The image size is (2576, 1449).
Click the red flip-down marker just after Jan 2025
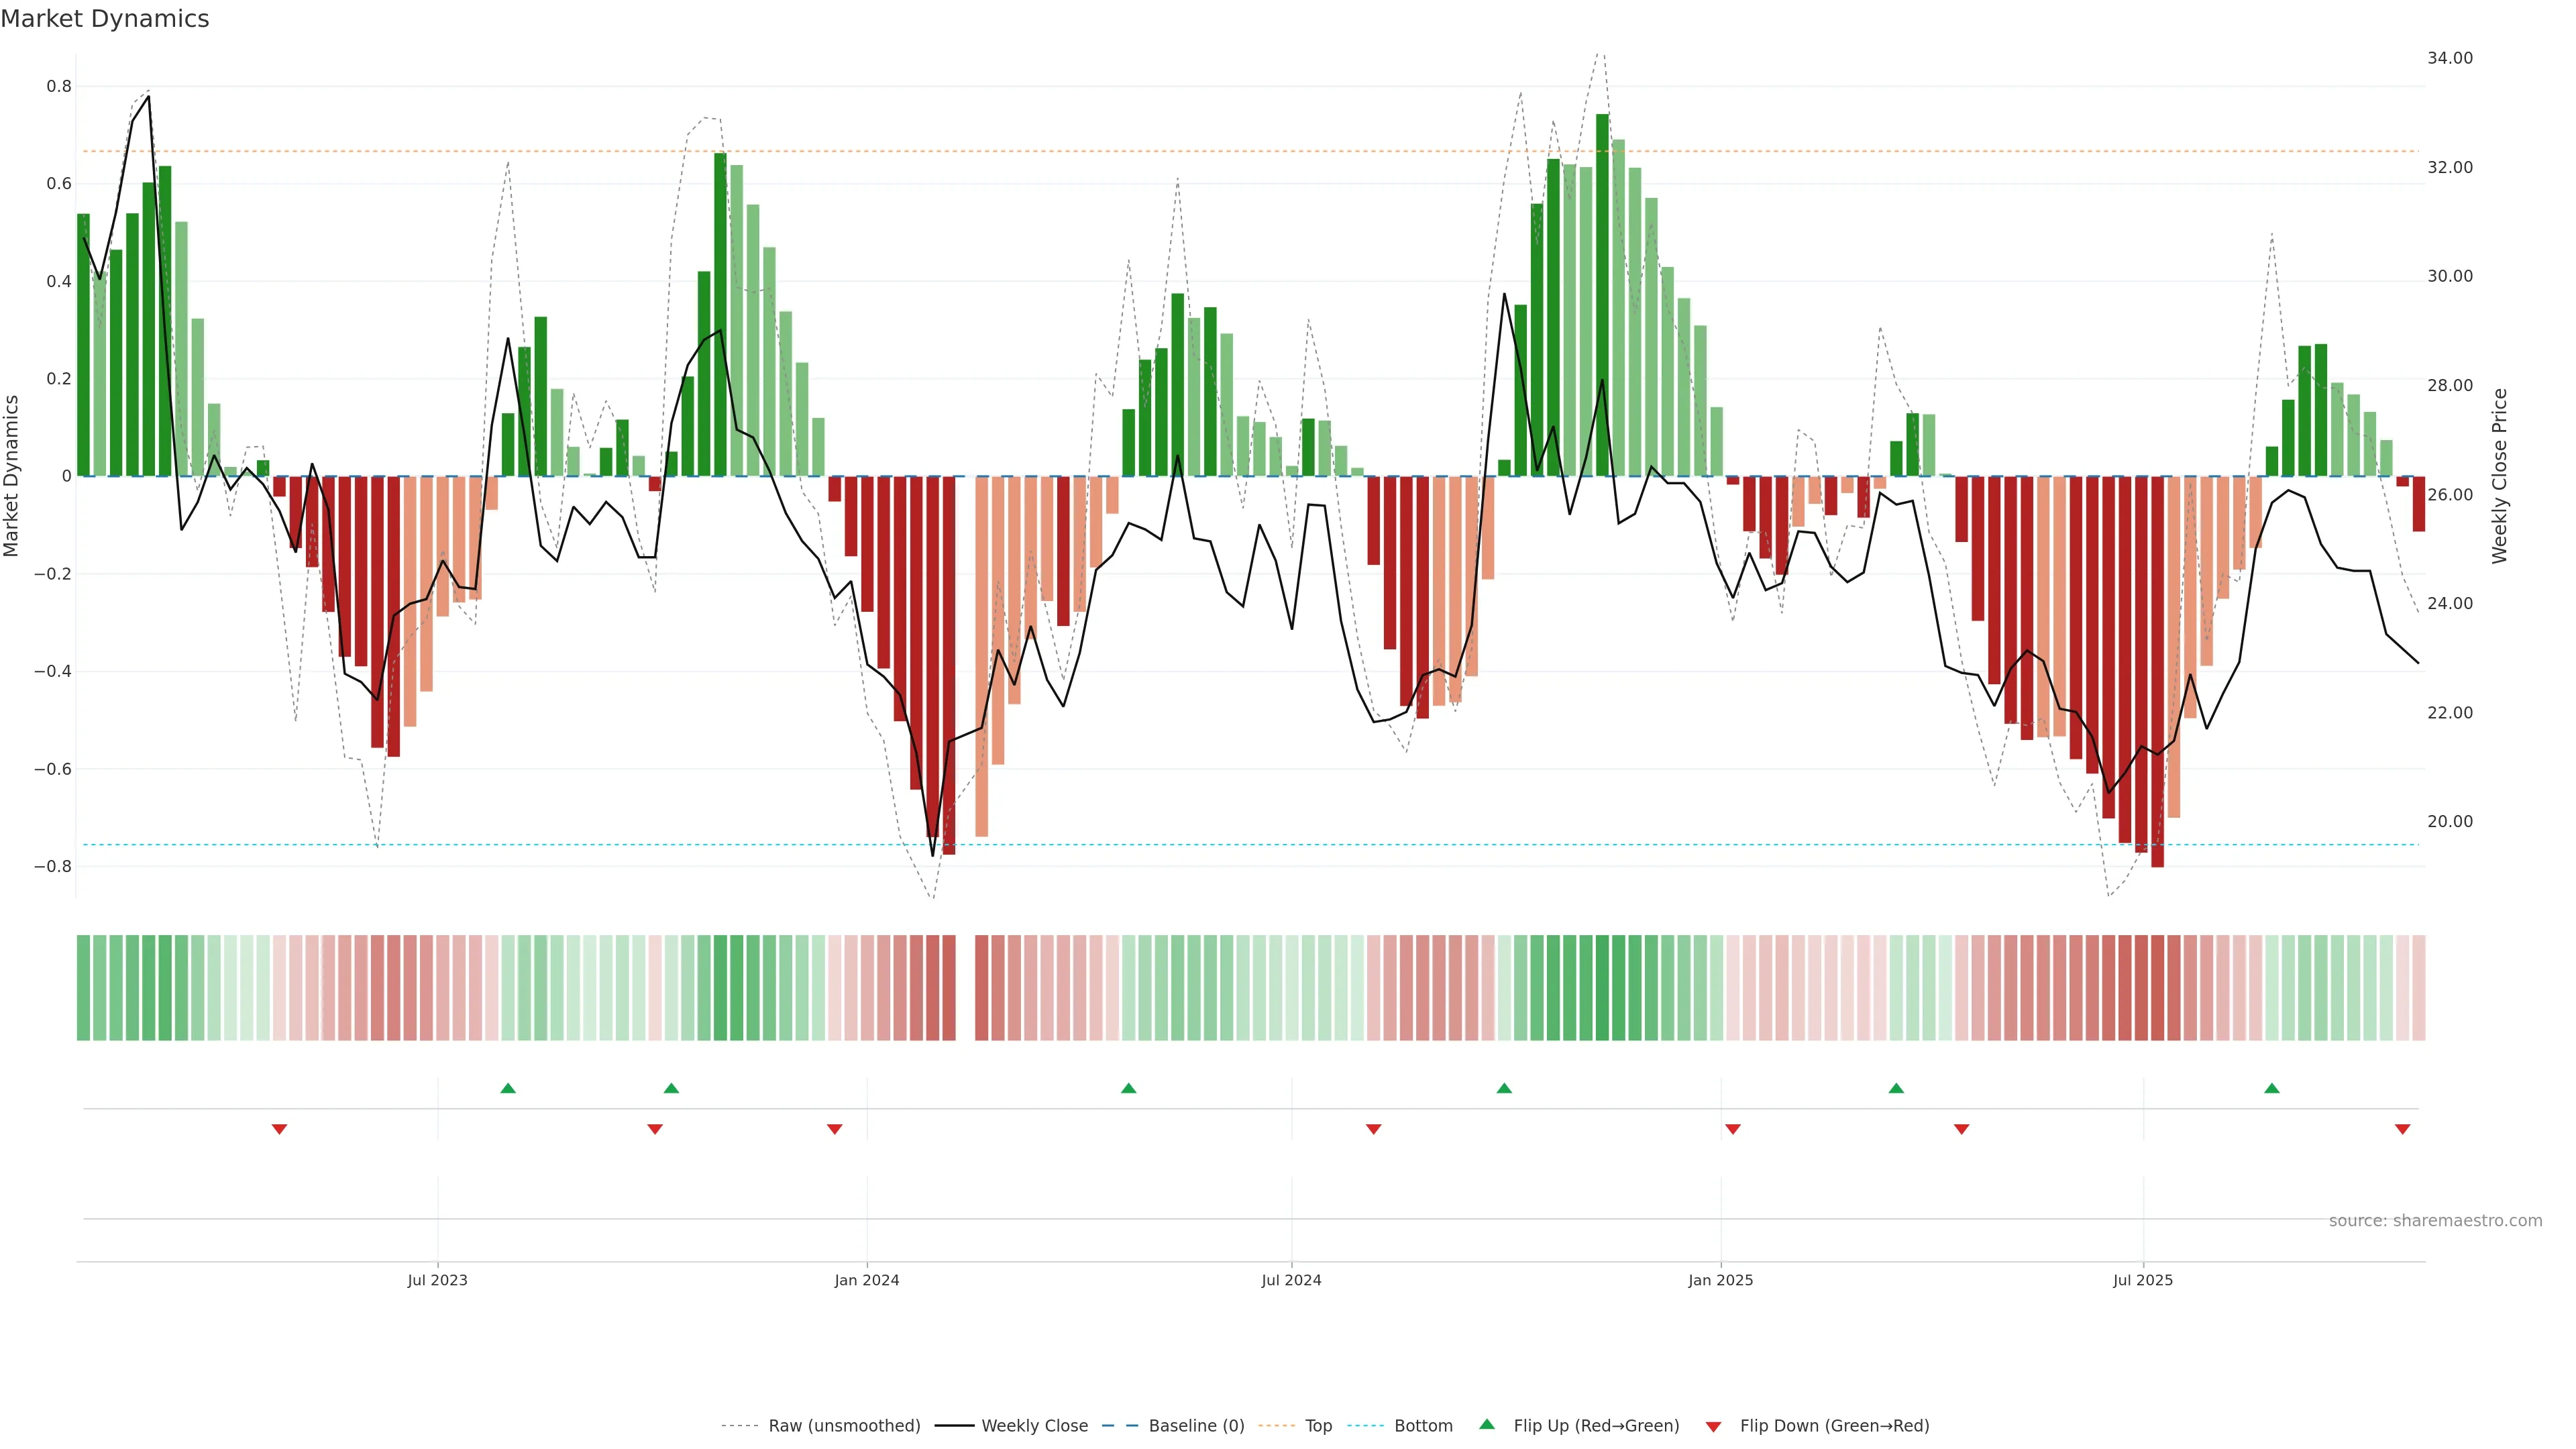(1733, 1129)
